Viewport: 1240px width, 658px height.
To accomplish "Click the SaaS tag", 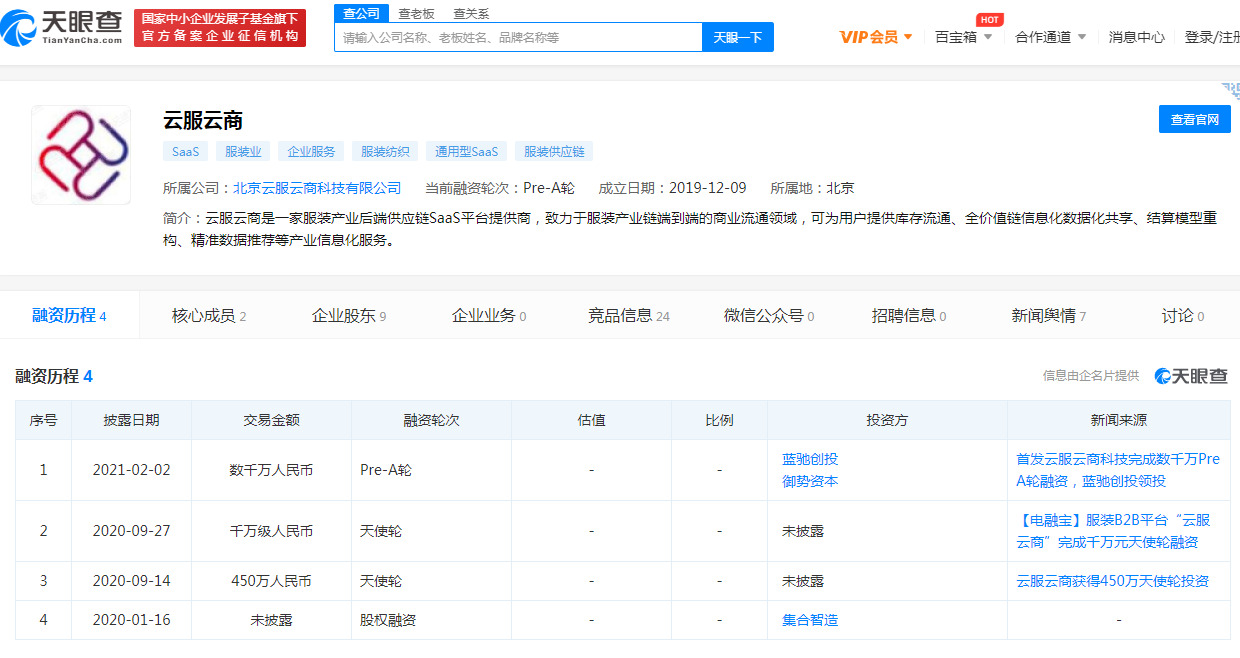I will point(186,152).
